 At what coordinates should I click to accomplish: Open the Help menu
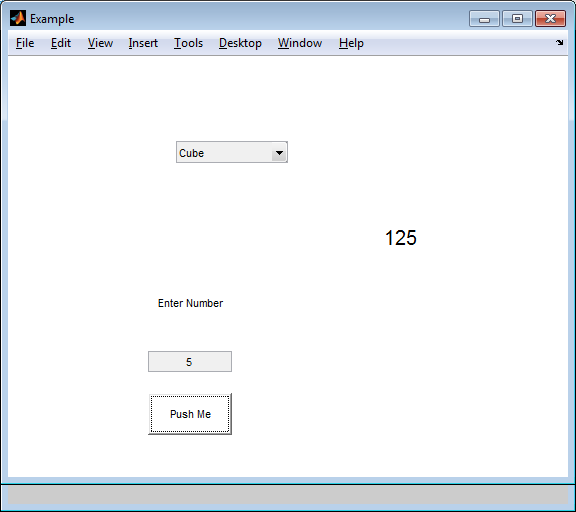[351, 43]
